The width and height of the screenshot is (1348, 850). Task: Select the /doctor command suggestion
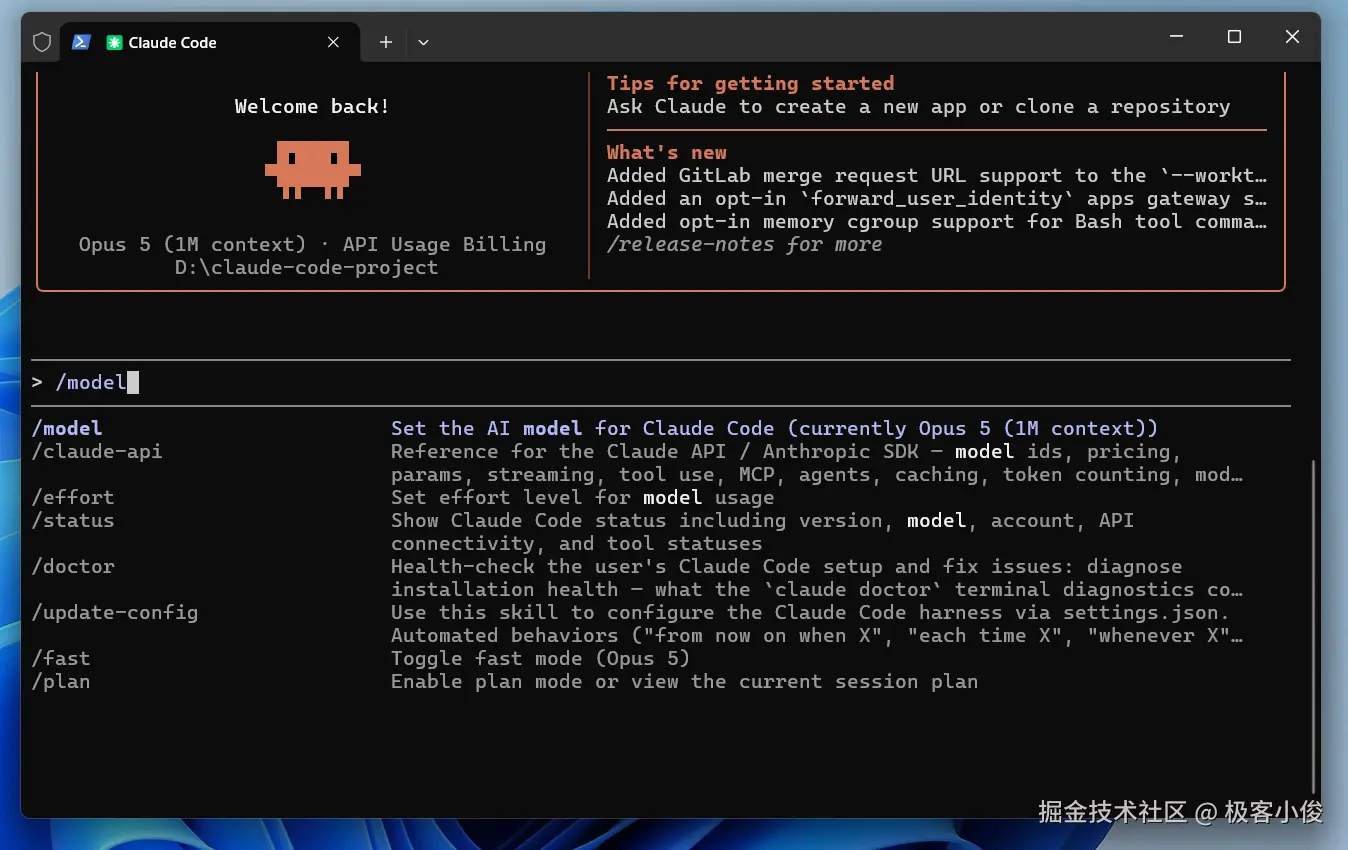pyautogui.click(x=73, y=566)
